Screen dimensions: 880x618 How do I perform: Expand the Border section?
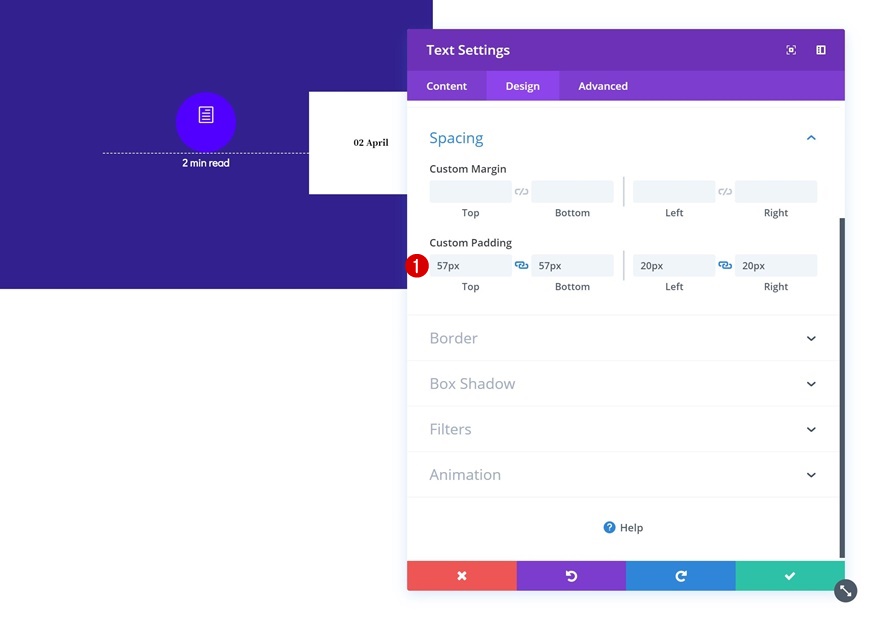[811, 338]
